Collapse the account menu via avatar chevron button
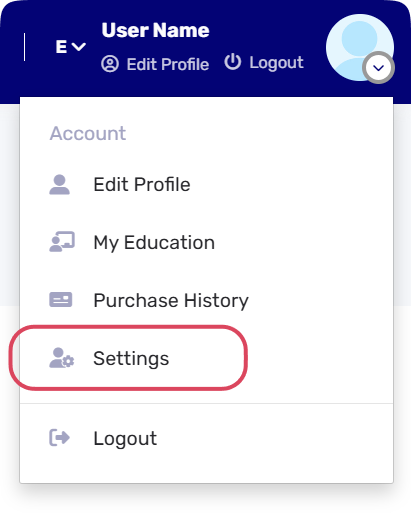Screen dimensions: 411x513 tap(378, 68)
